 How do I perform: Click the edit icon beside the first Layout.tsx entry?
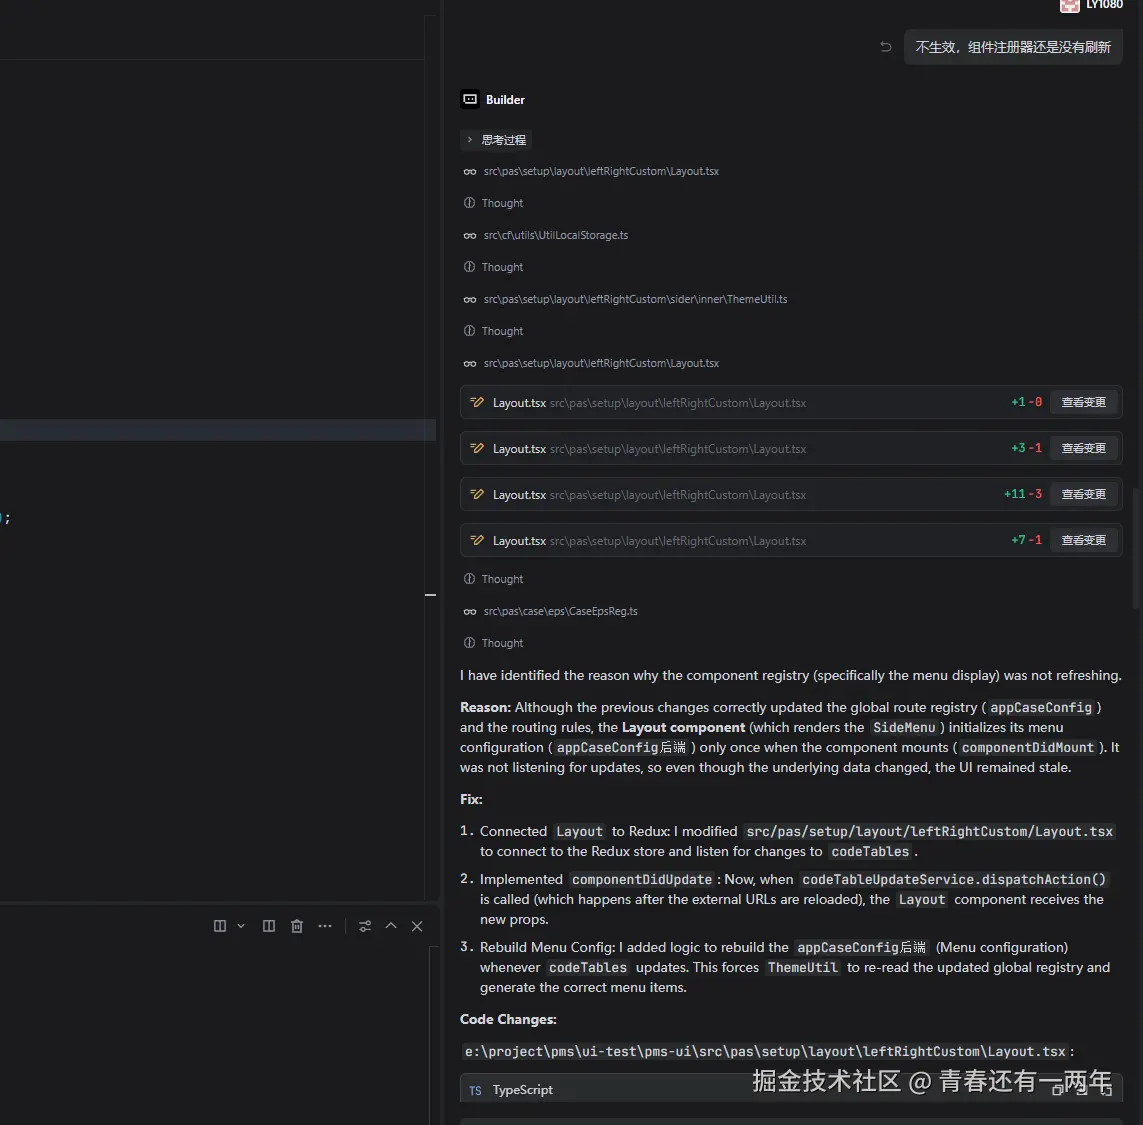click(x=477, y=402)
